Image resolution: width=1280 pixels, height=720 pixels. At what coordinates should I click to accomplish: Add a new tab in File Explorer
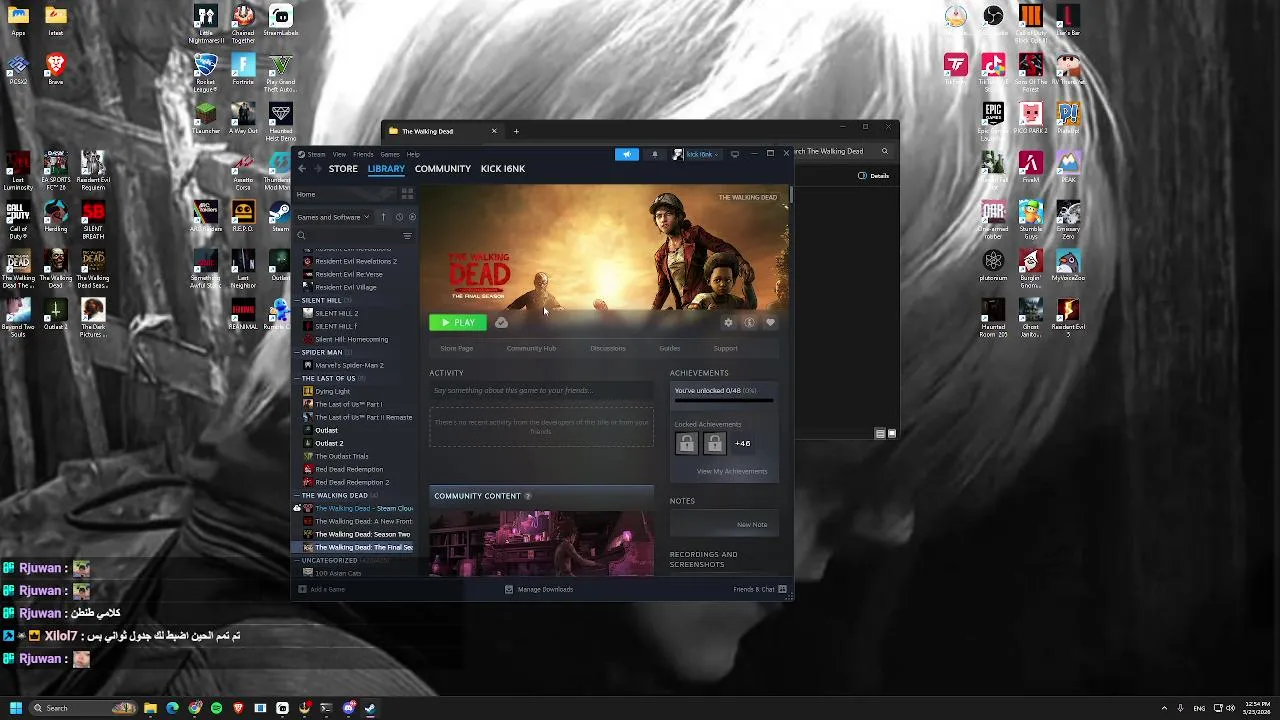(x=516, y=131)
